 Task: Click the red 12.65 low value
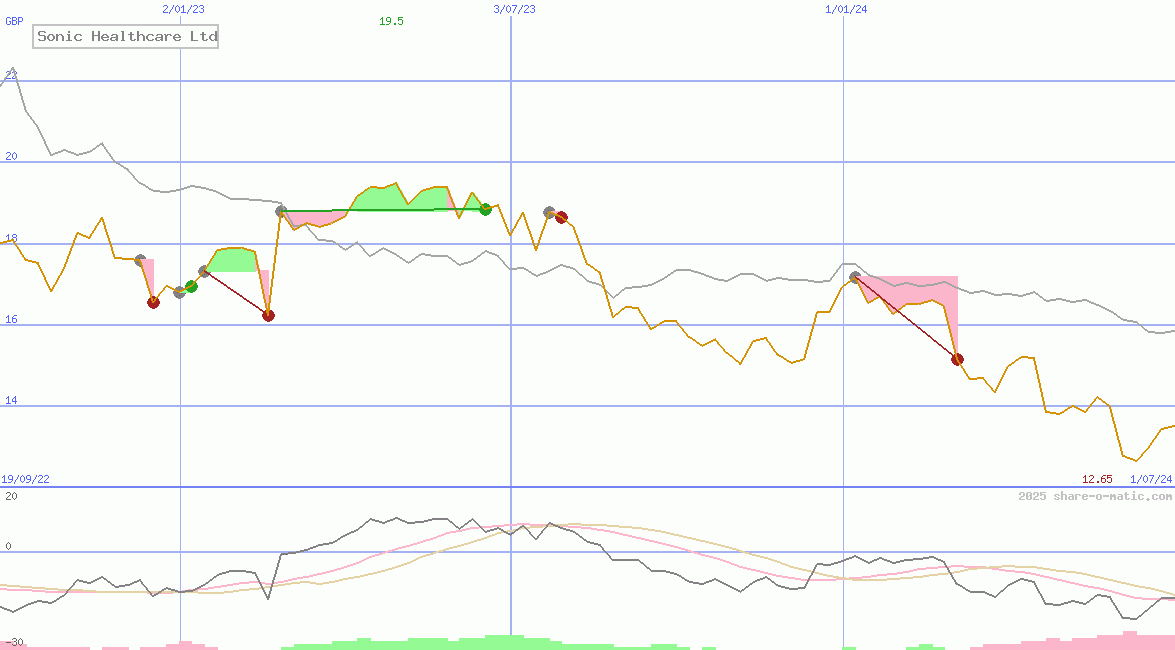(1097, 479)
